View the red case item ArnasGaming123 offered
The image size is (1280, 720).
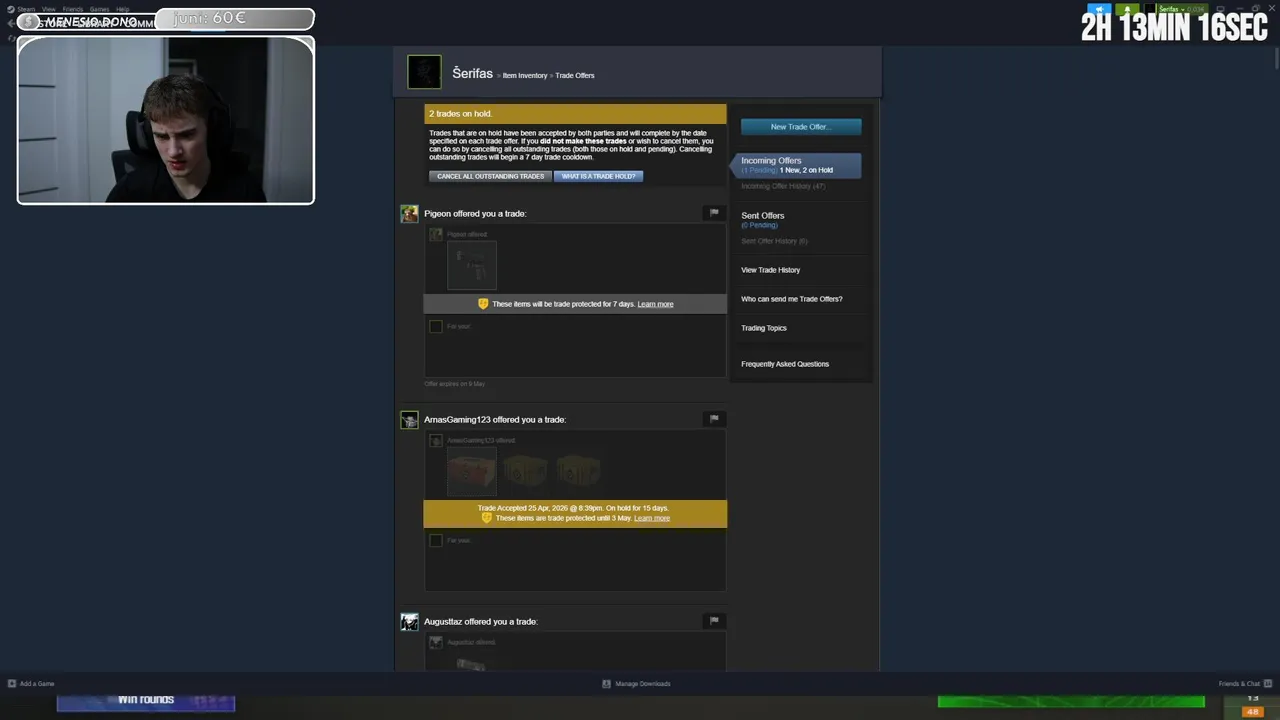pos(471,471)
